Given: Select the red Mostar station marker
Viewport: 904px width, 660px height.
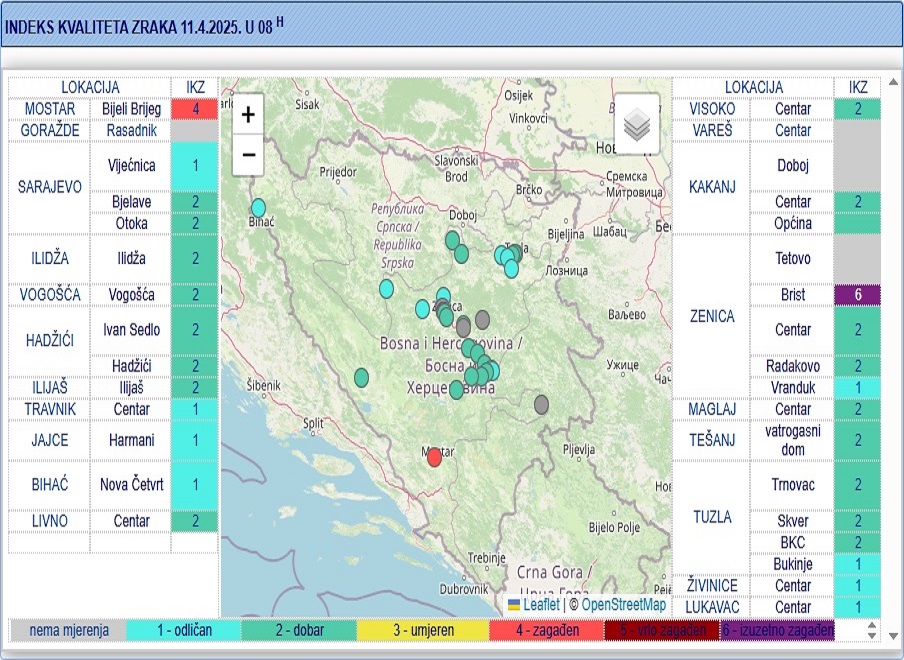Looking at the screenshot, I should tap(434, 458).
